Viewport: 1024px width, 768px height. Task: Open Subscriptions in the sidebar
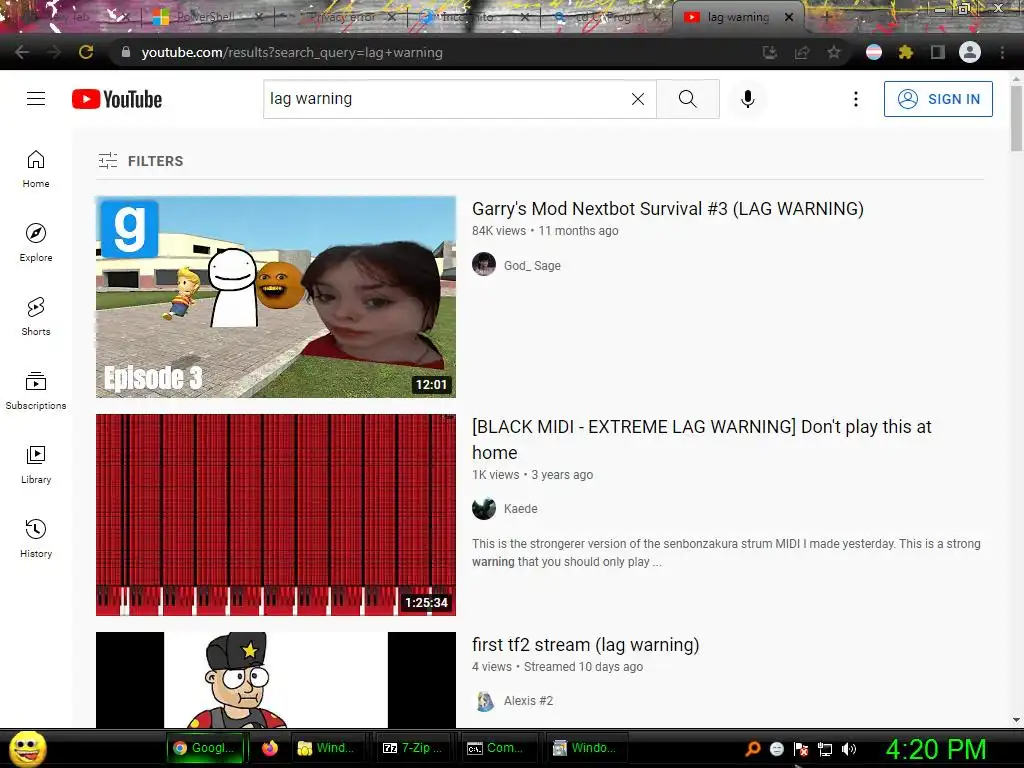click(36, 390)
